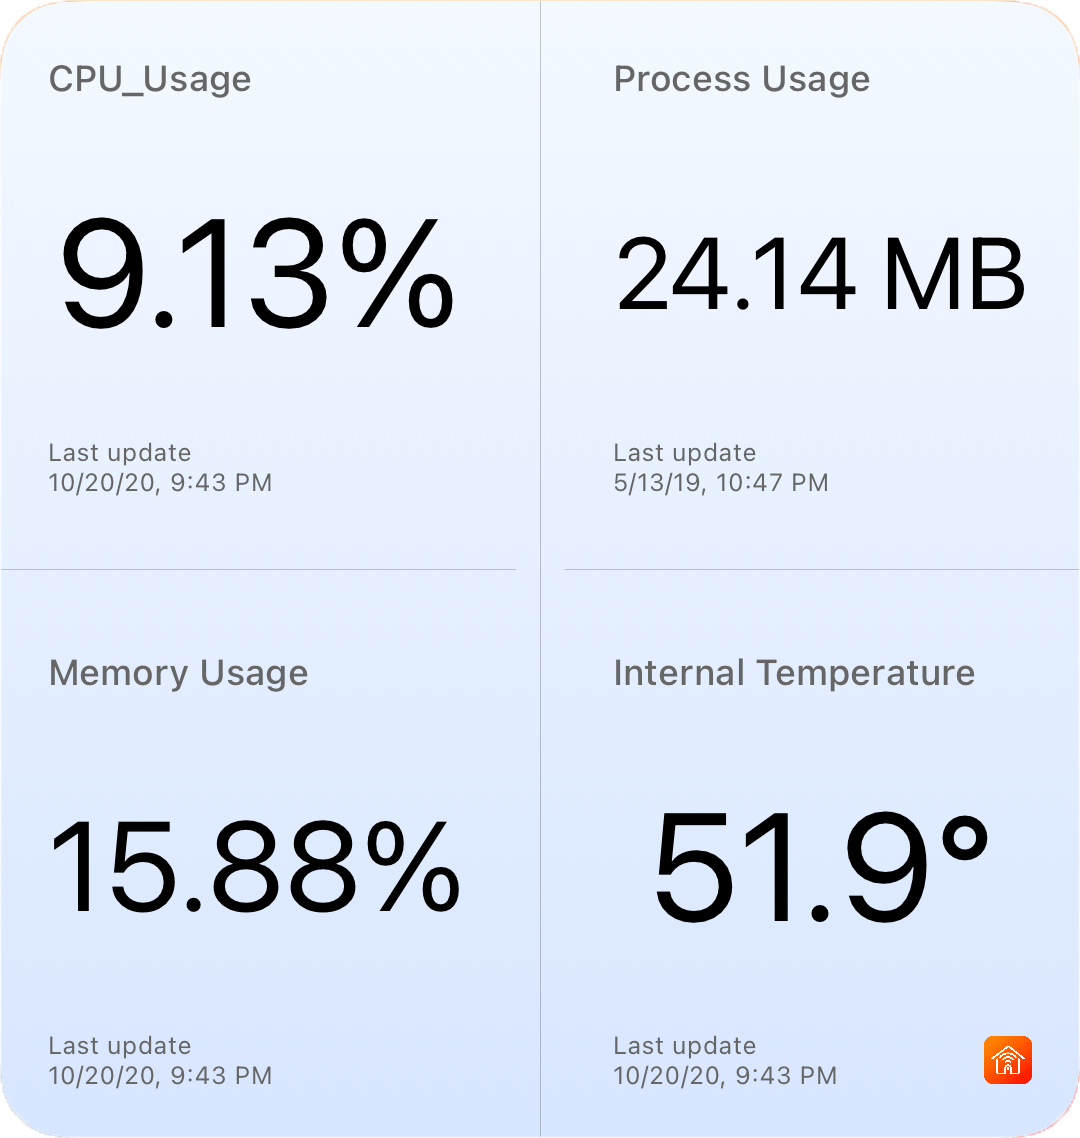Select the Process Usage title label
The width and height of the screenshot is (1080, 1138).
tap(742, 79)
